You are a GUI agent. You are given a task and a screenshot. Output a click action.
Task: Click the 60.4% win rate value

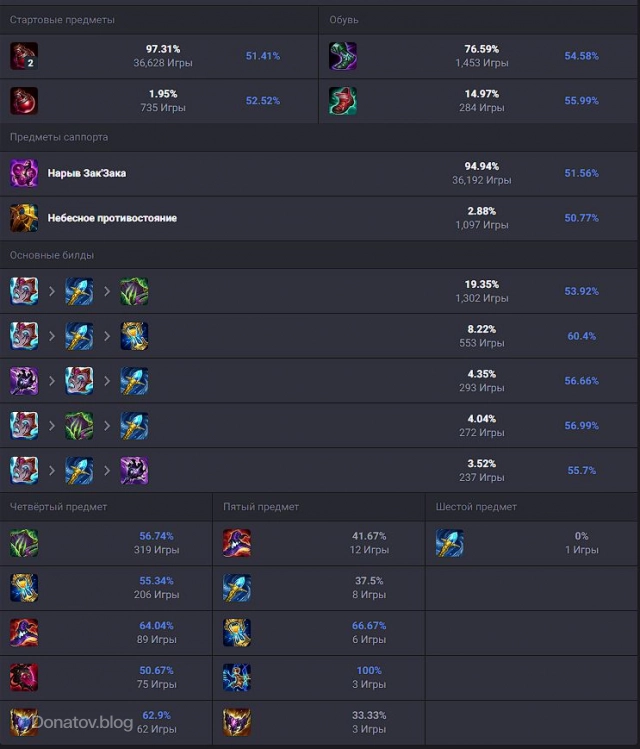point(581,336)
